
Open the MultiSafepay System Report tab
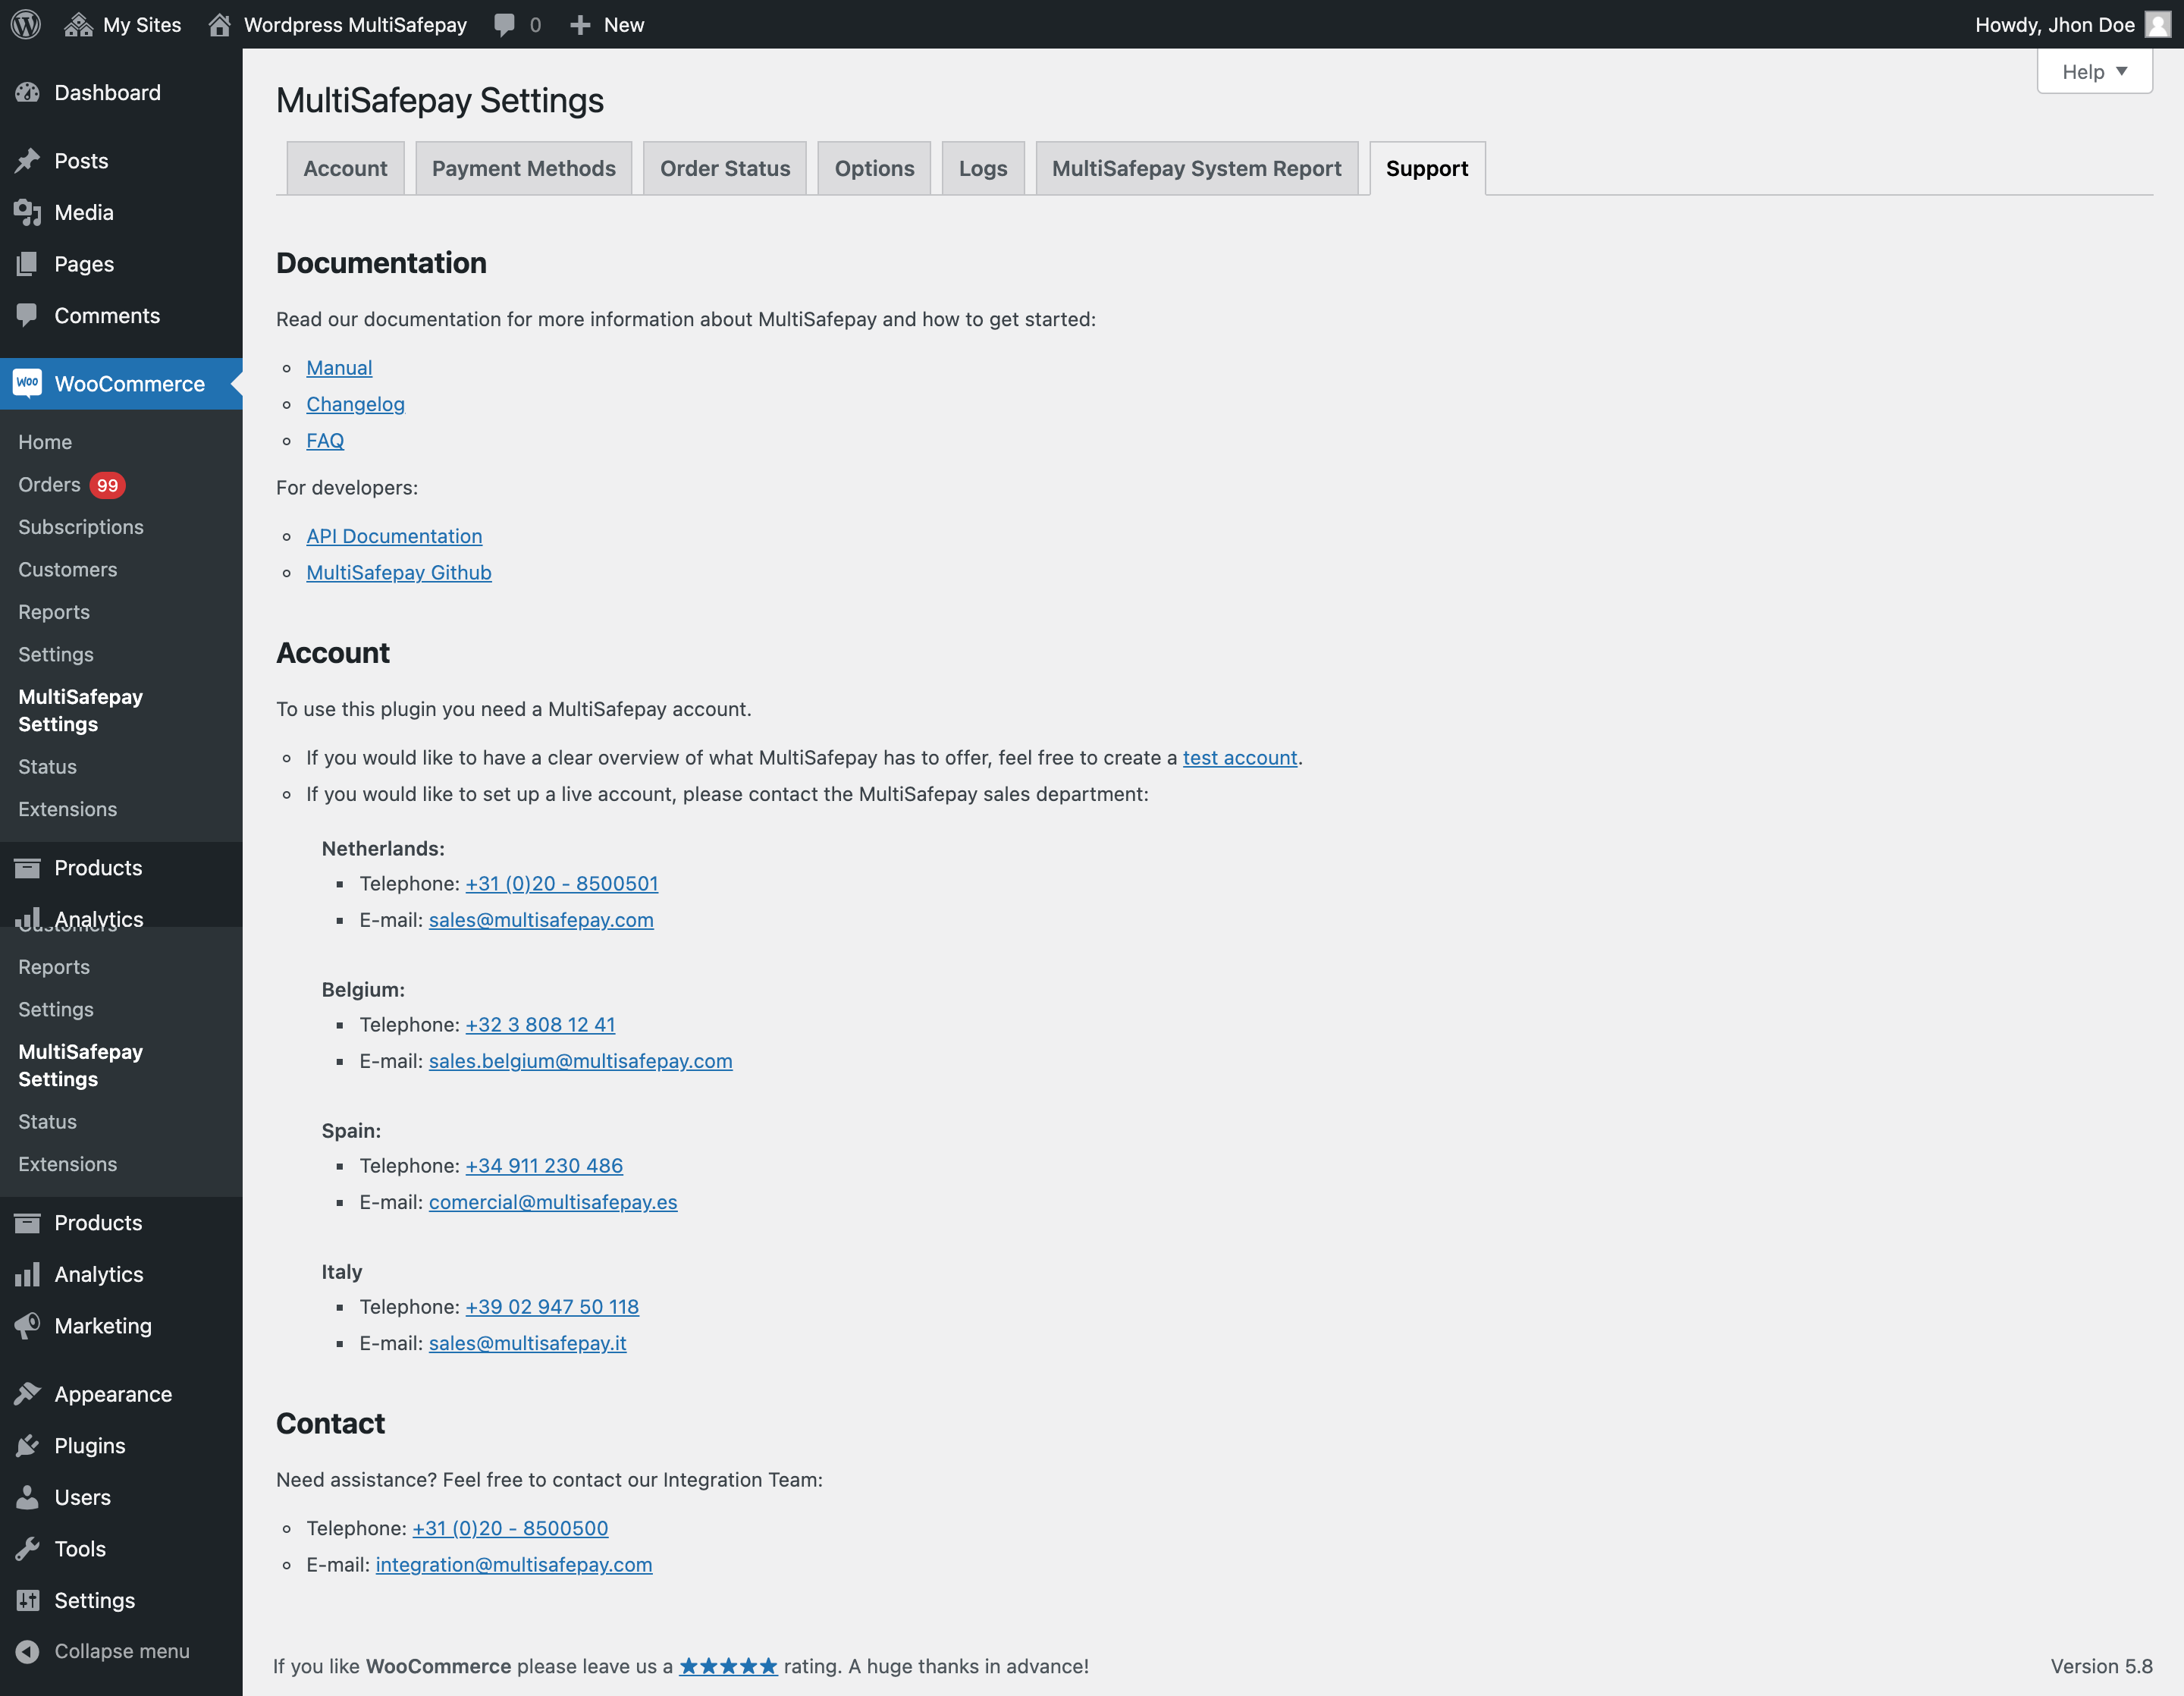1196,168
